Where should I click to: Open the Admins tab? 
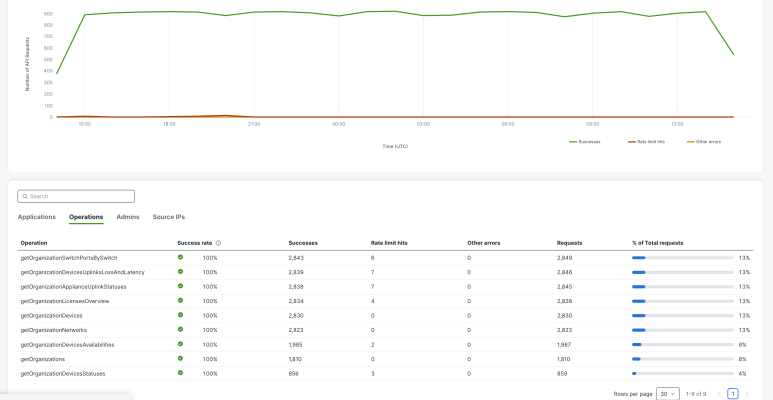click(128, 217)
